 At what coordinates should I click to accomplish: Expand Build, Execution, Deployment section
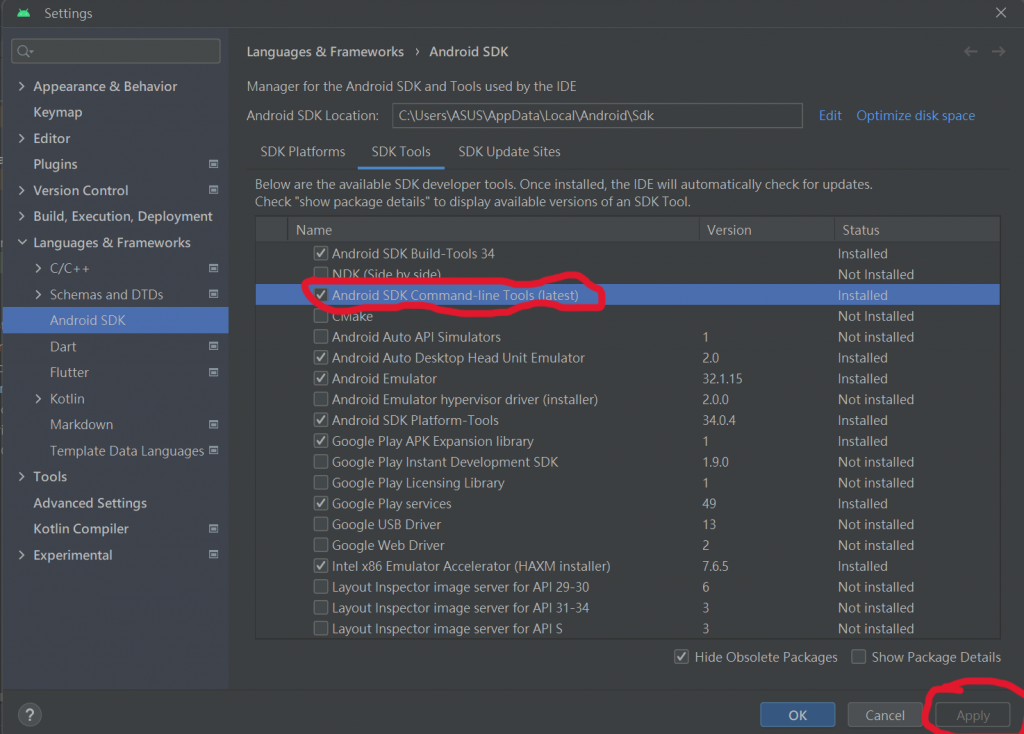click(x=22, y=216)
